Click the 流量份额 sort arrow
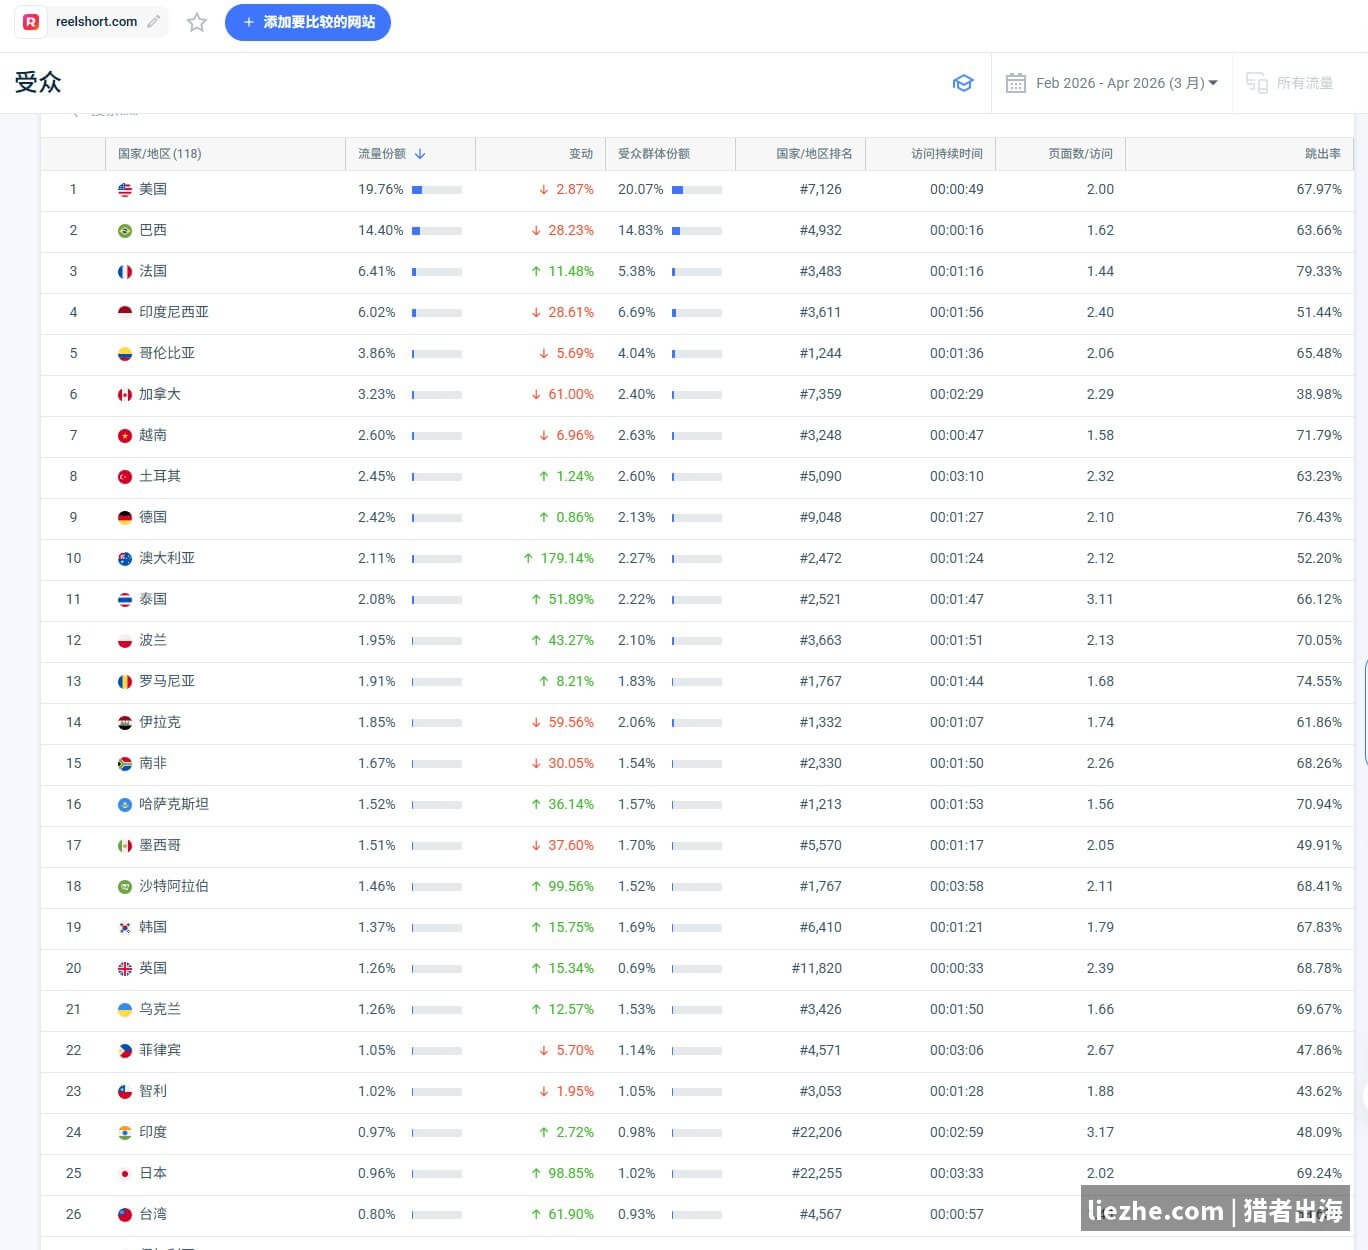 [420, 154]
